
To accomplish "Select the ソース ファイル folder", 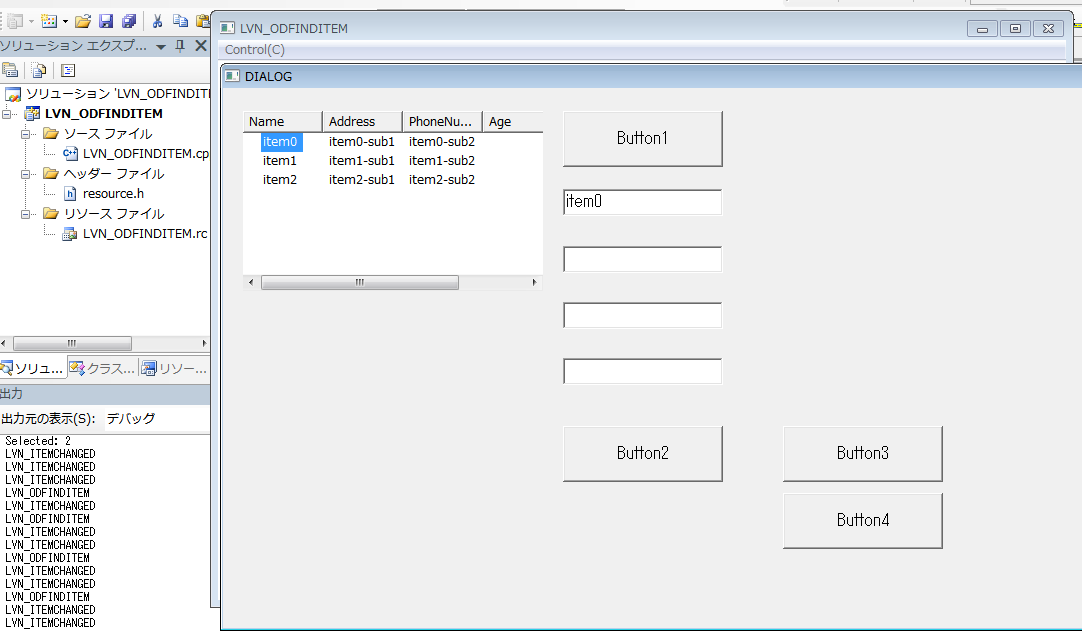I will [x=108, y=134].
